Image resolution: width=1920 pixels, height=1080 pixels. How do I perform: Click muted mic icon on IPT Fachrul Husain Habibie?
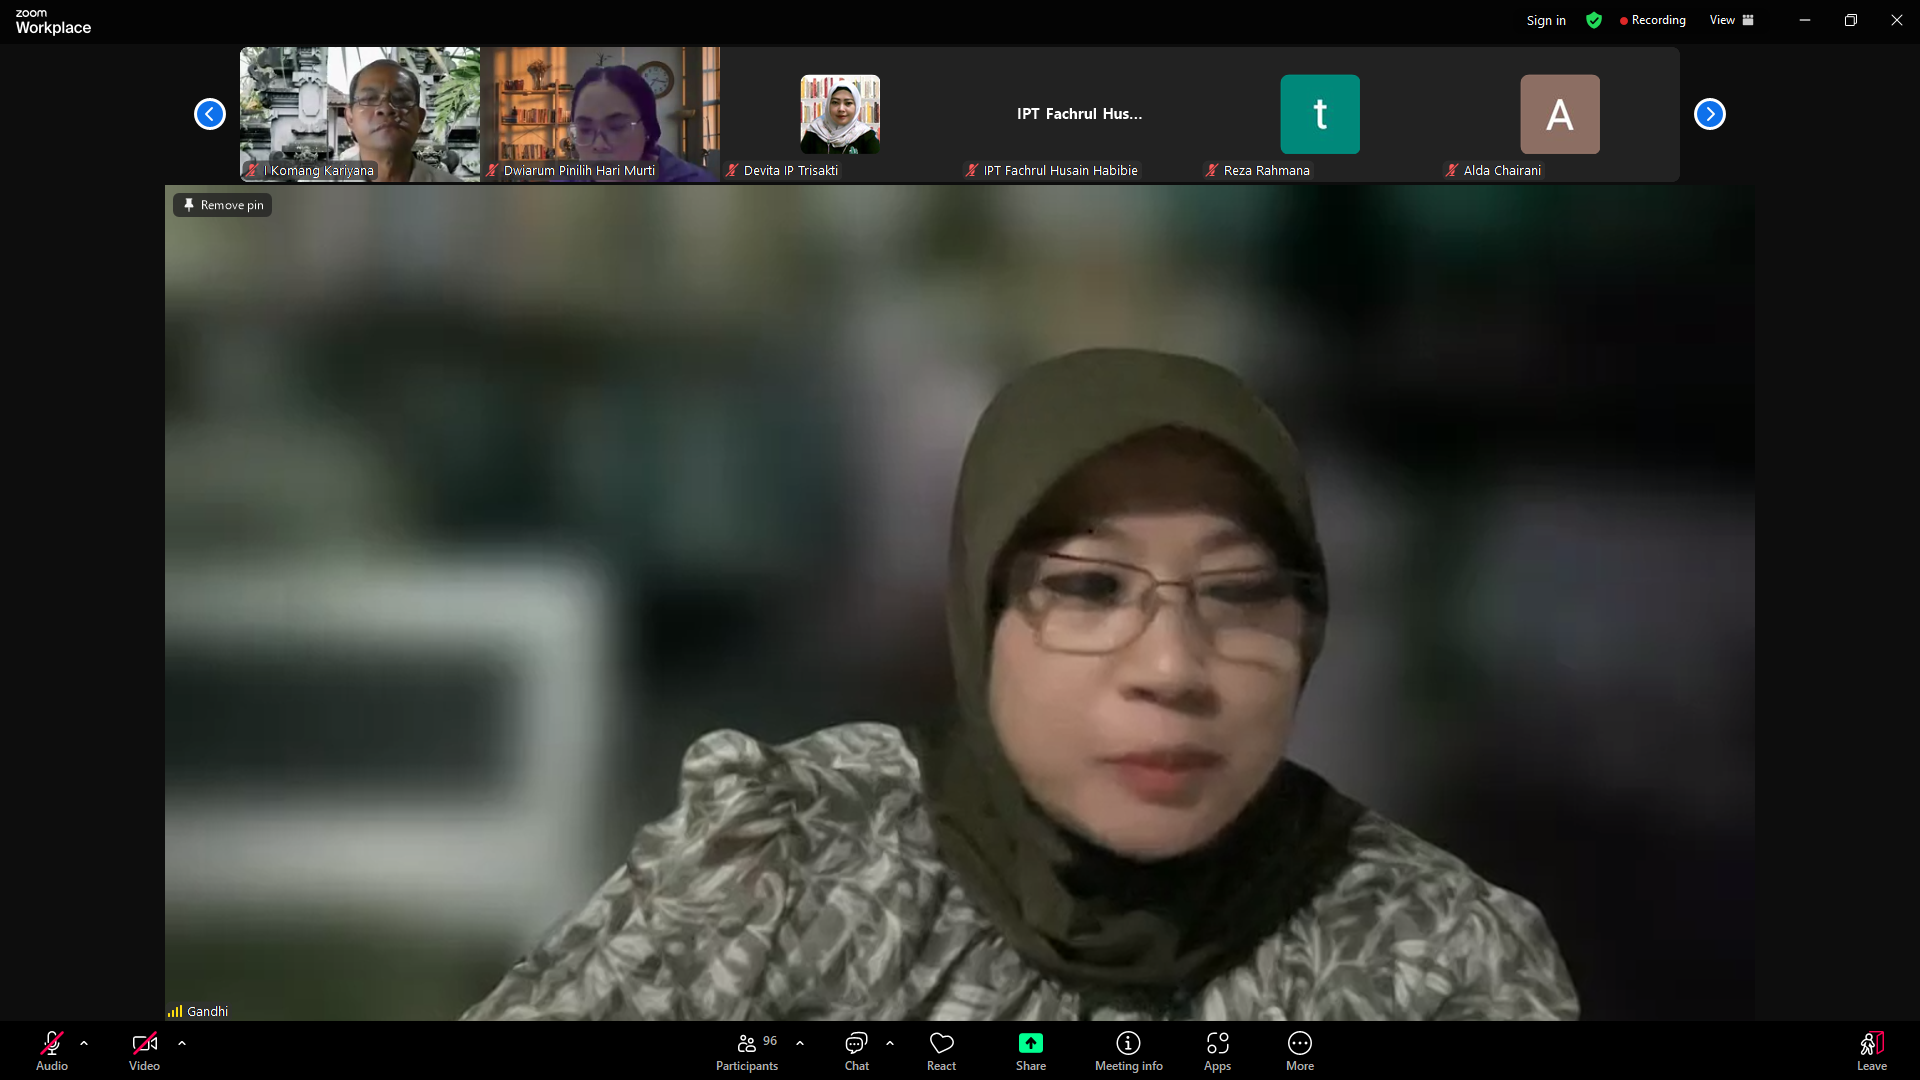972,170
